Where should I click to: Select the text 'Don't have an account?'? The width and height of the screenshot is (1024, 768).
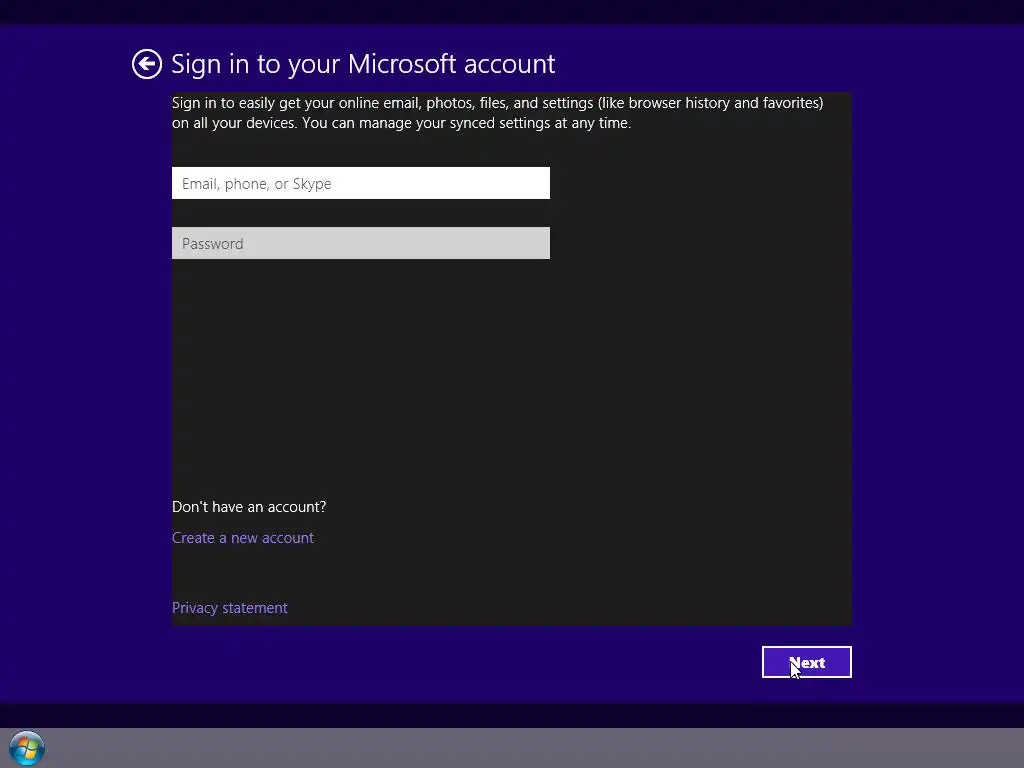[x=249, y=507]
